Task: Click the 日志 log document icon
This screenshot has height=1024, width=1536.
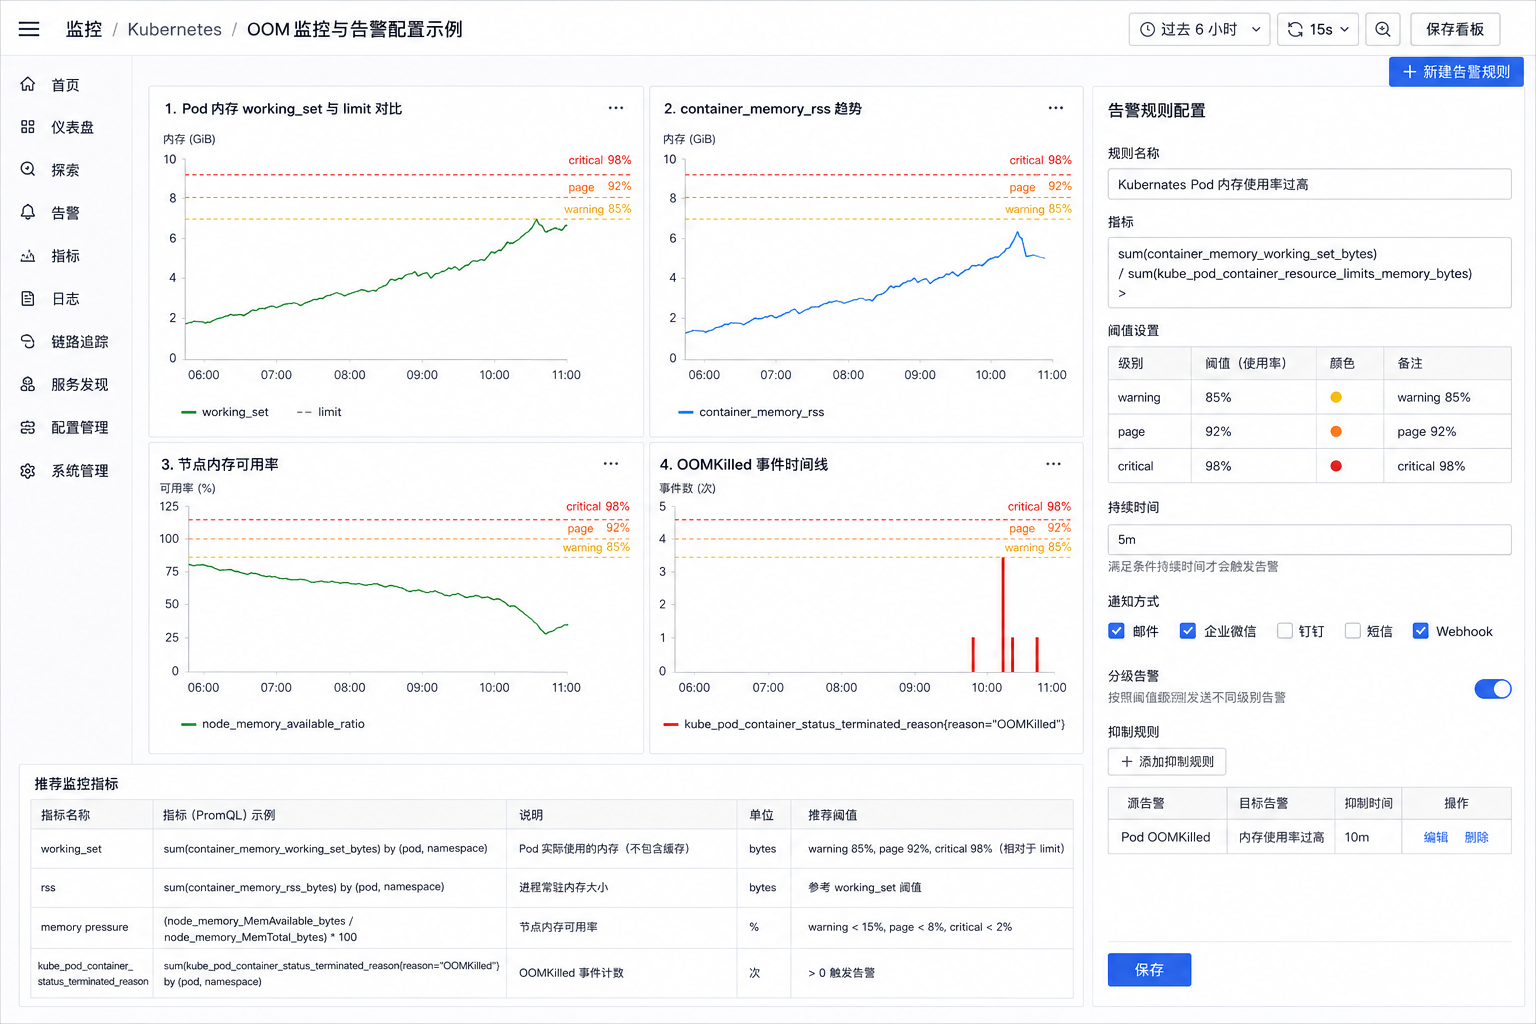Action: 28,298
